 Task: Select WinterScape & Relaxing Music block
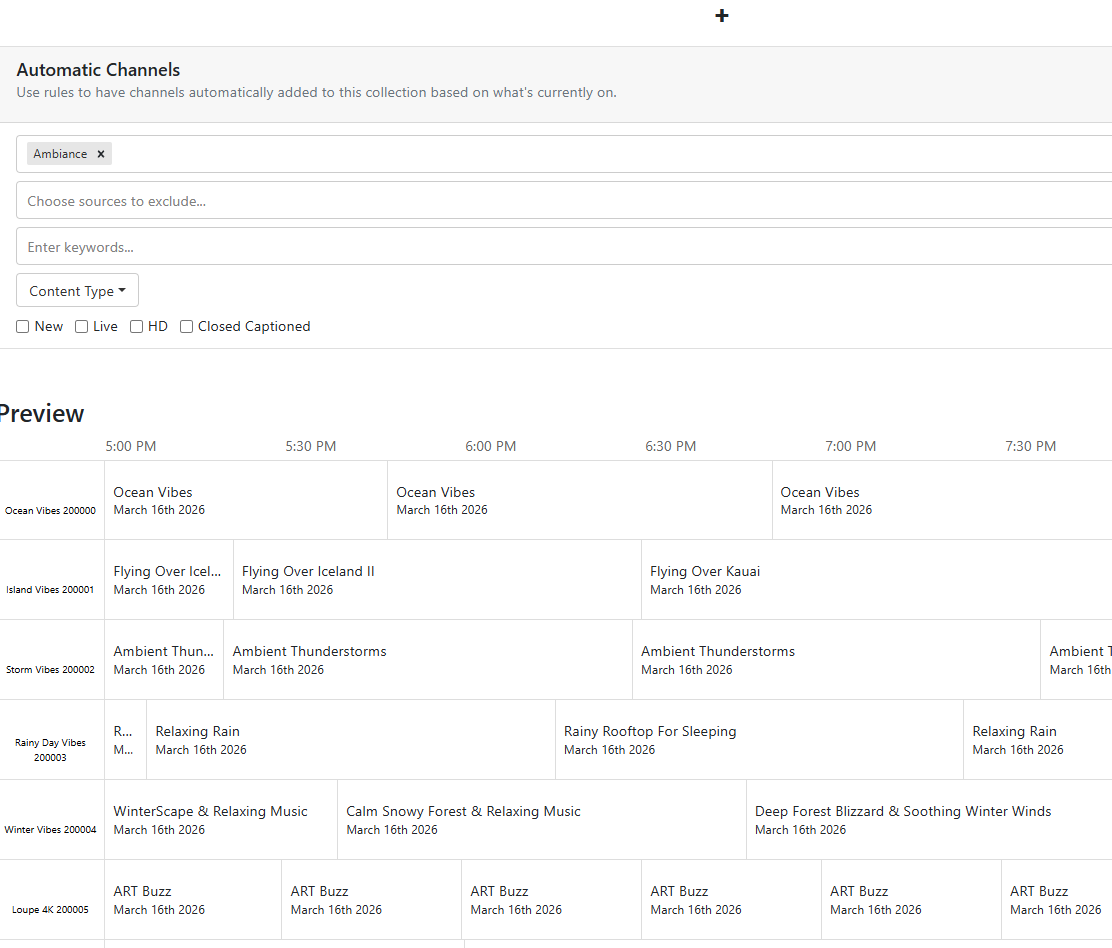point(211,820)
